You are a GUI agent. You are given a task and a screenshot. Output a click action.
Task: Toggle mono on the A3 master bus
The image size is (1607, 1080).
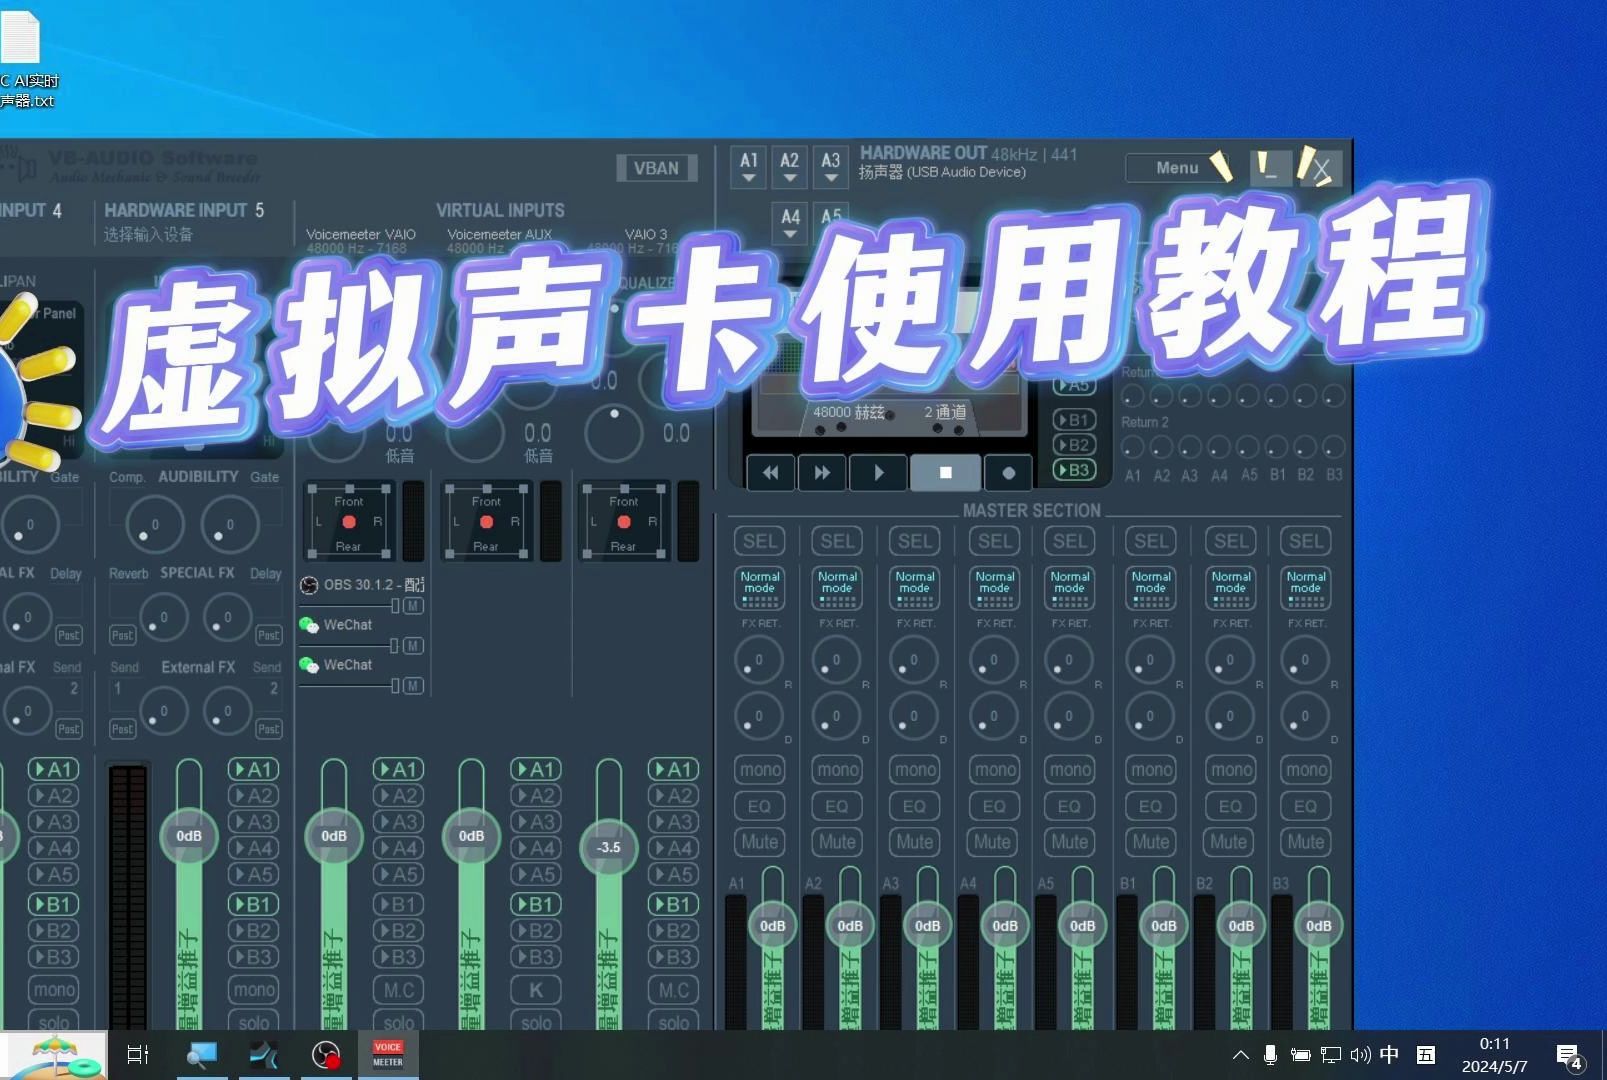(915, 770)
